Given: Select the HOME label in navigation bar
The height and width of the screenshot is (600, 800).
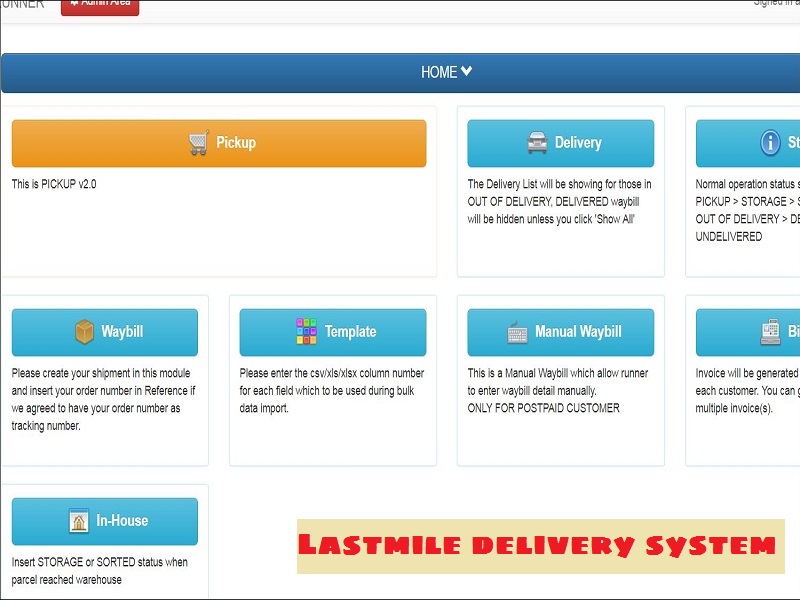Looking at the screenshot, I should tap(438, 72).
